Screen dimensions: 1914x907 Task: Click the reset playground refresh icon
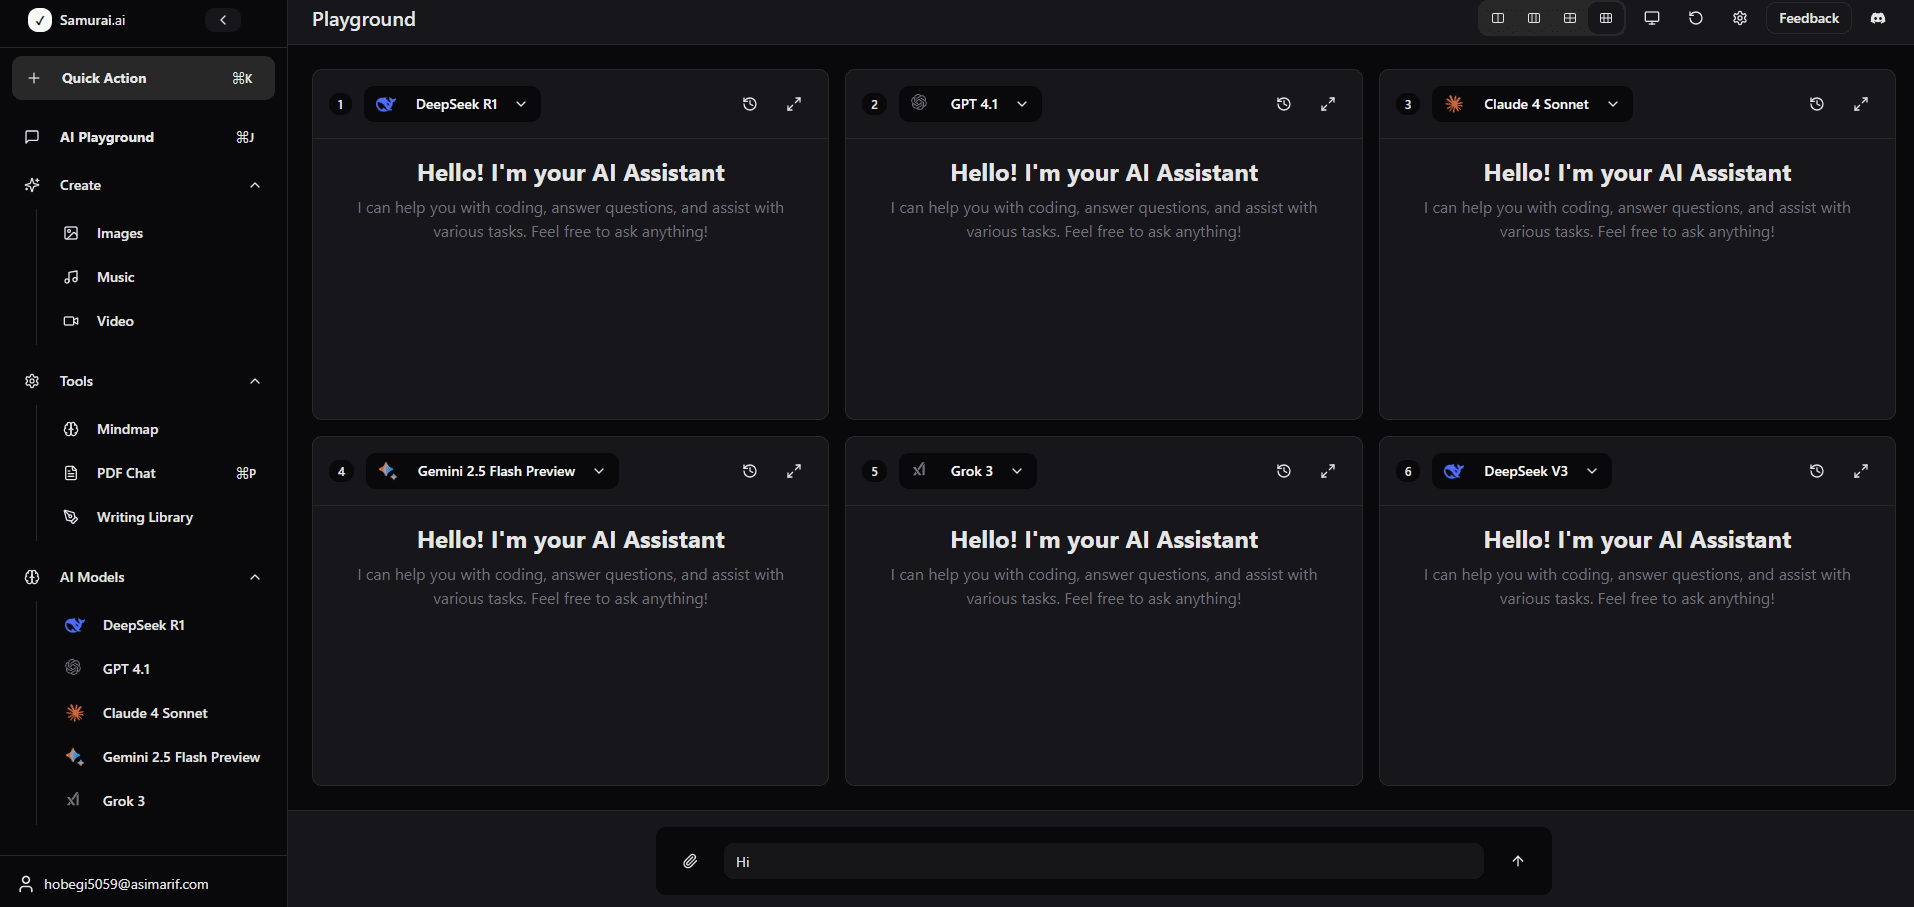1696,19
